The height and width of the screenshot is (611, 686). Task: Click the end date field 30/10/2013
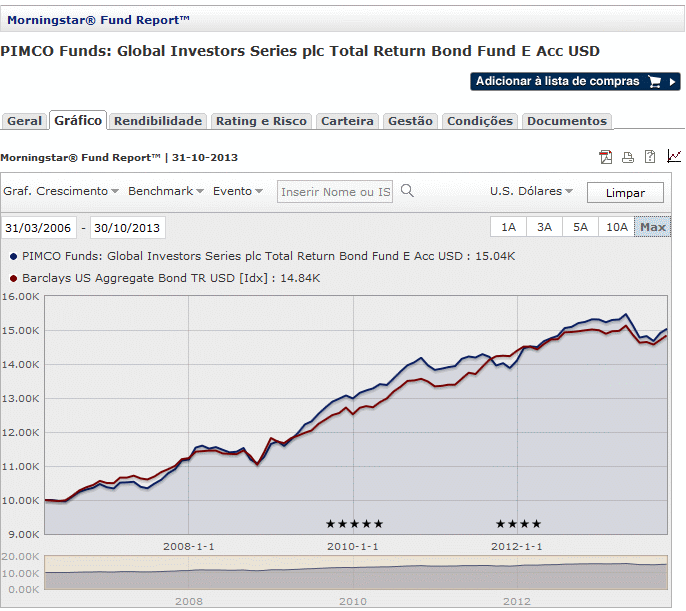point(128,227)
